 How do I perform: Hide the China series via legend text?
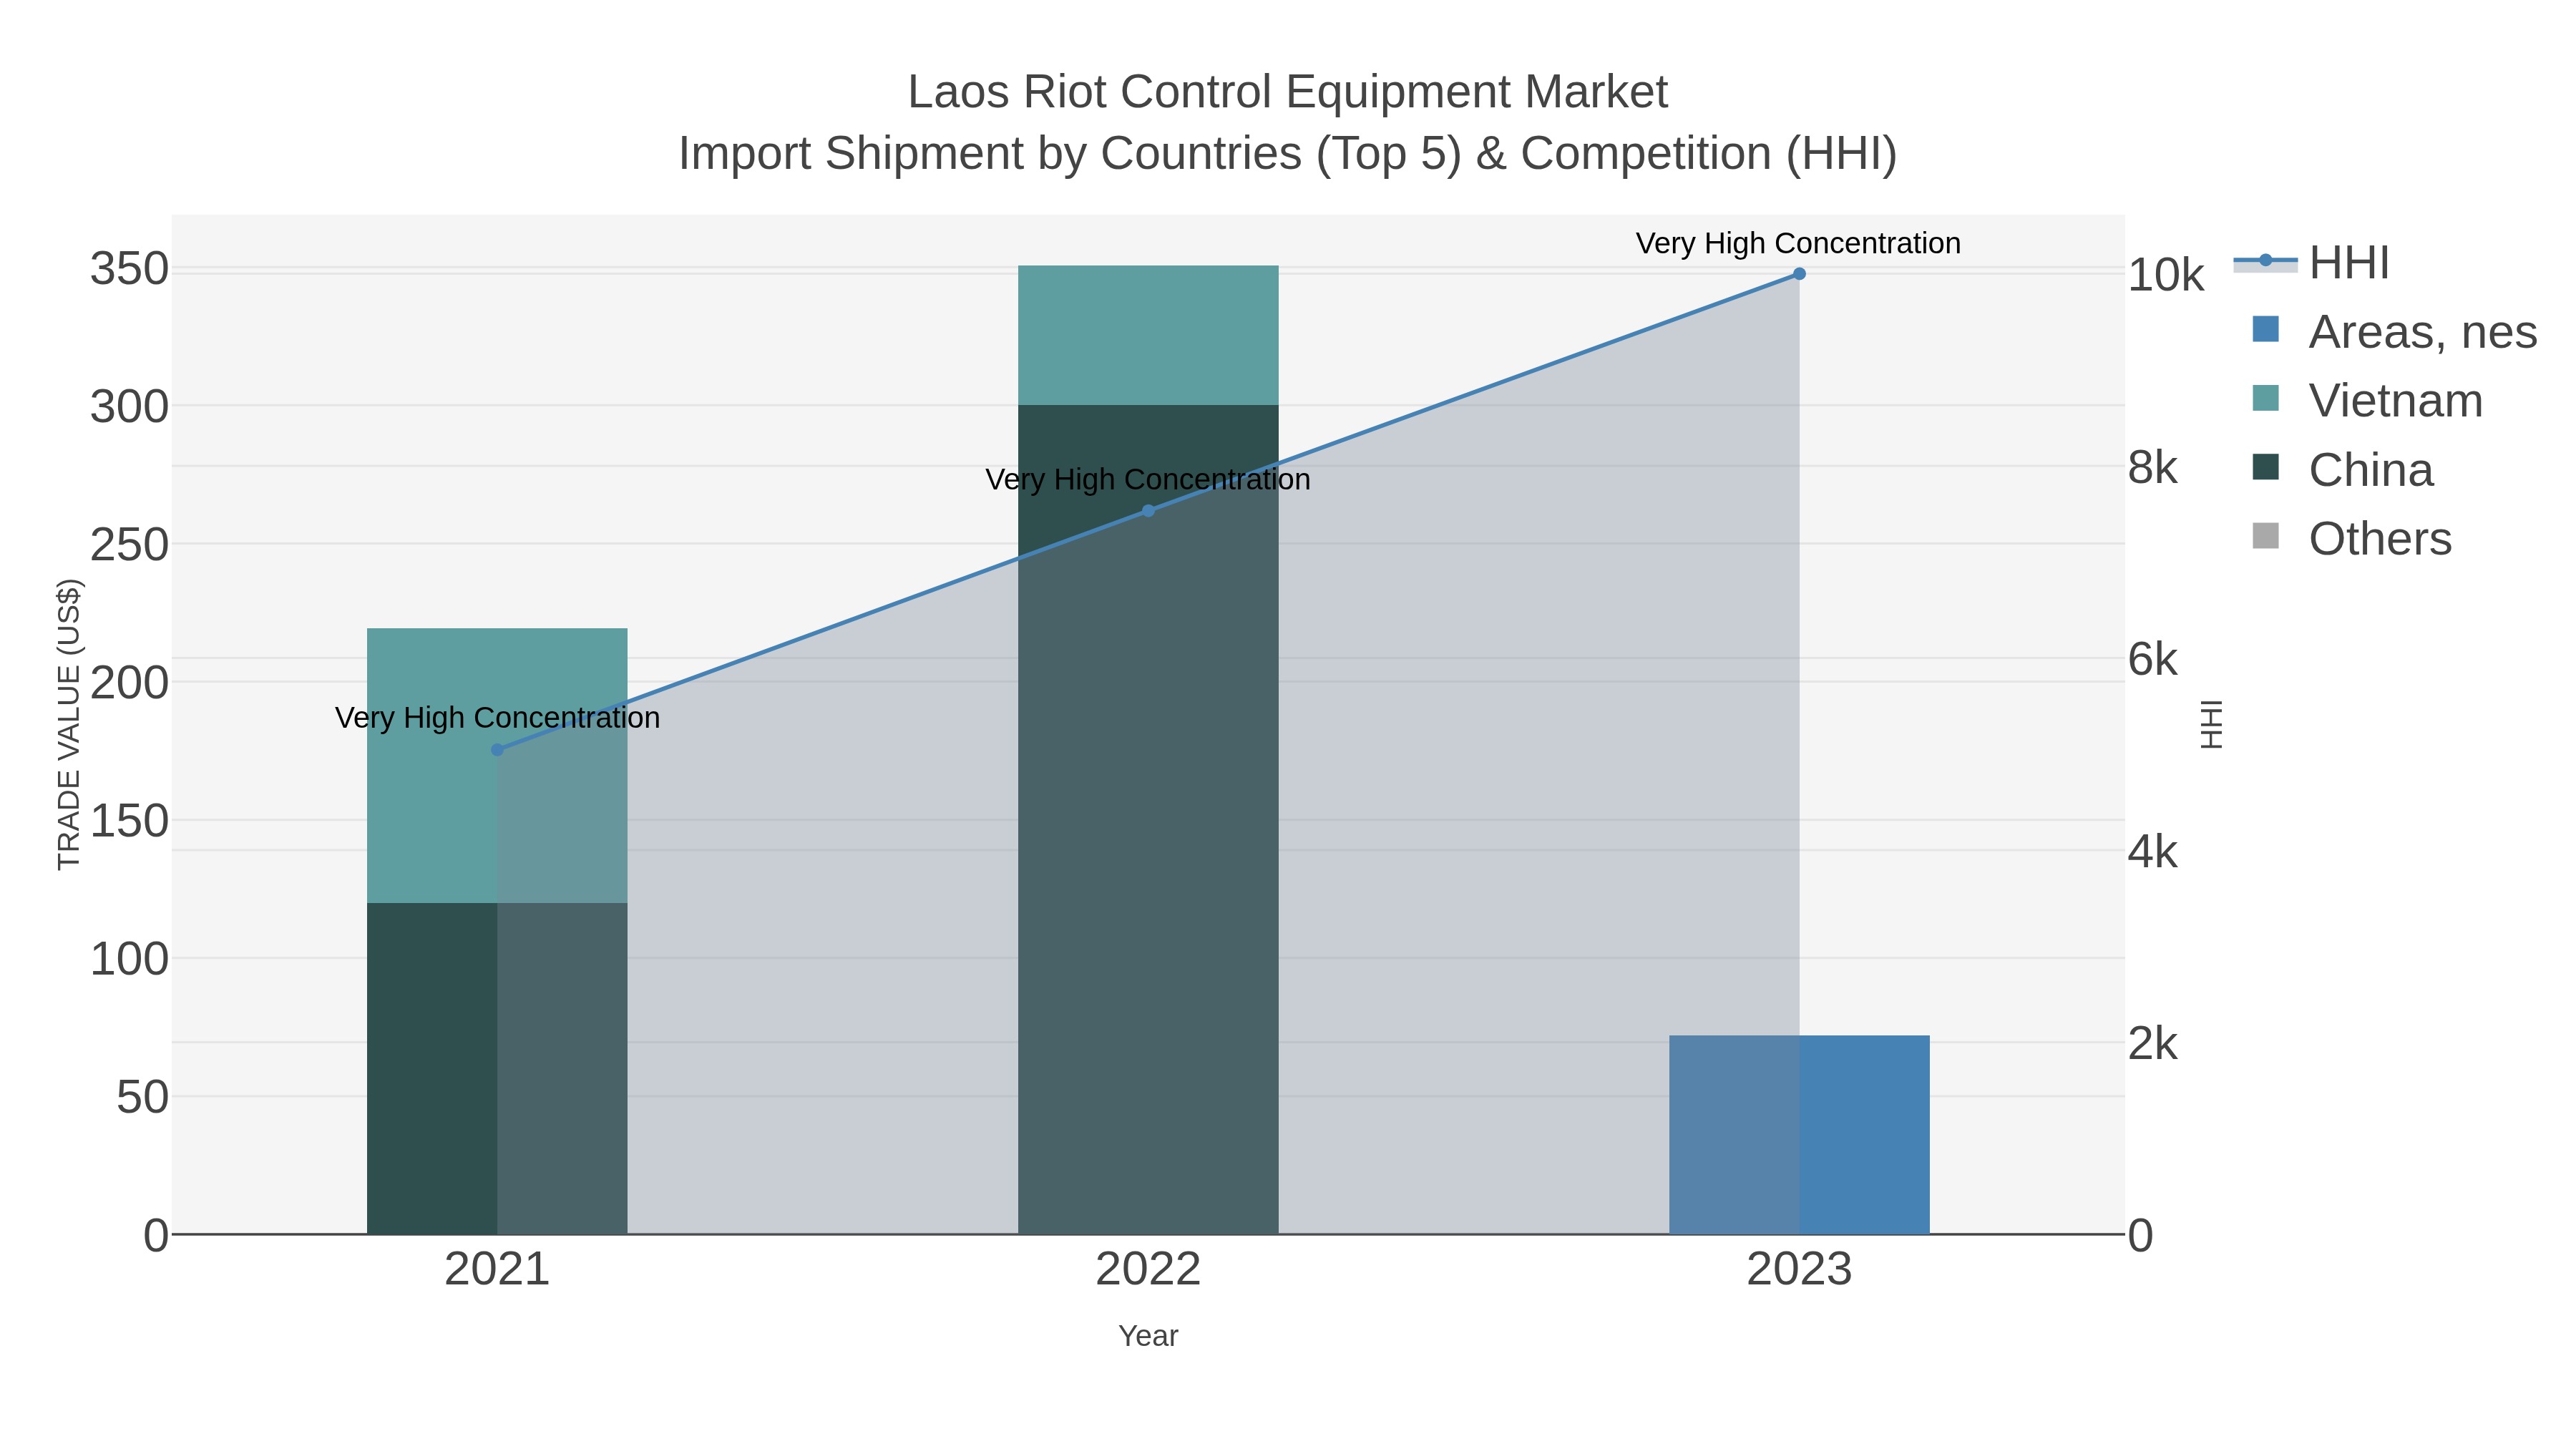click(2370, 470)
